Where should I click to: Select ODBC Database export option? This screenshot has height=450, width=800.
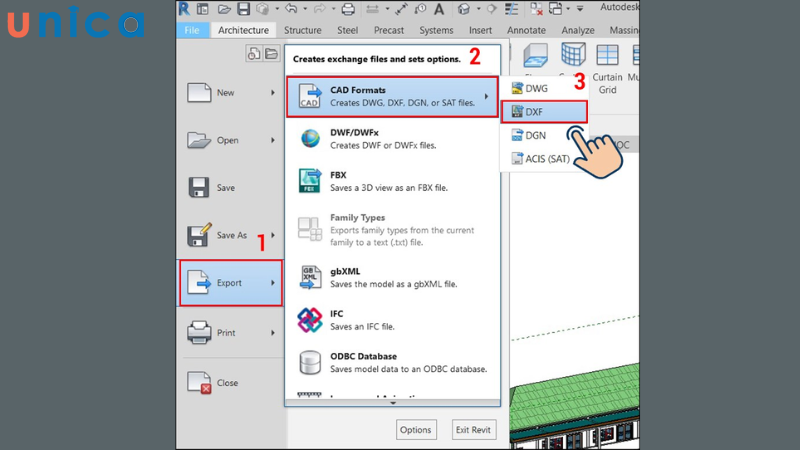click(392, 362)
